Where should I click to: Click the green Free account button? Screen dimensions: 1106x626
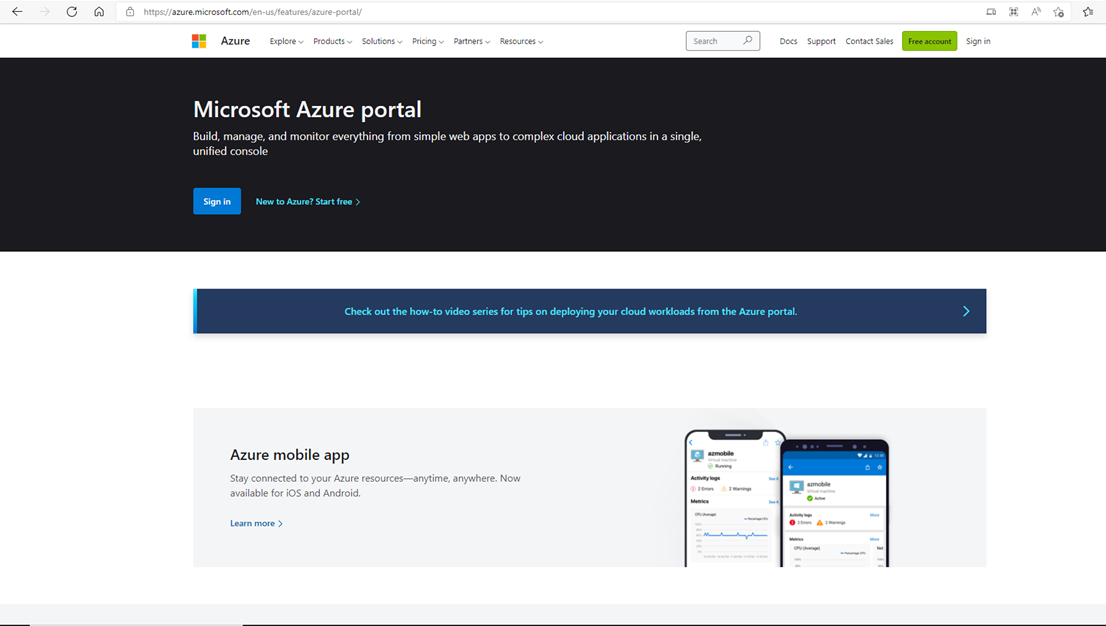point(930,41)
